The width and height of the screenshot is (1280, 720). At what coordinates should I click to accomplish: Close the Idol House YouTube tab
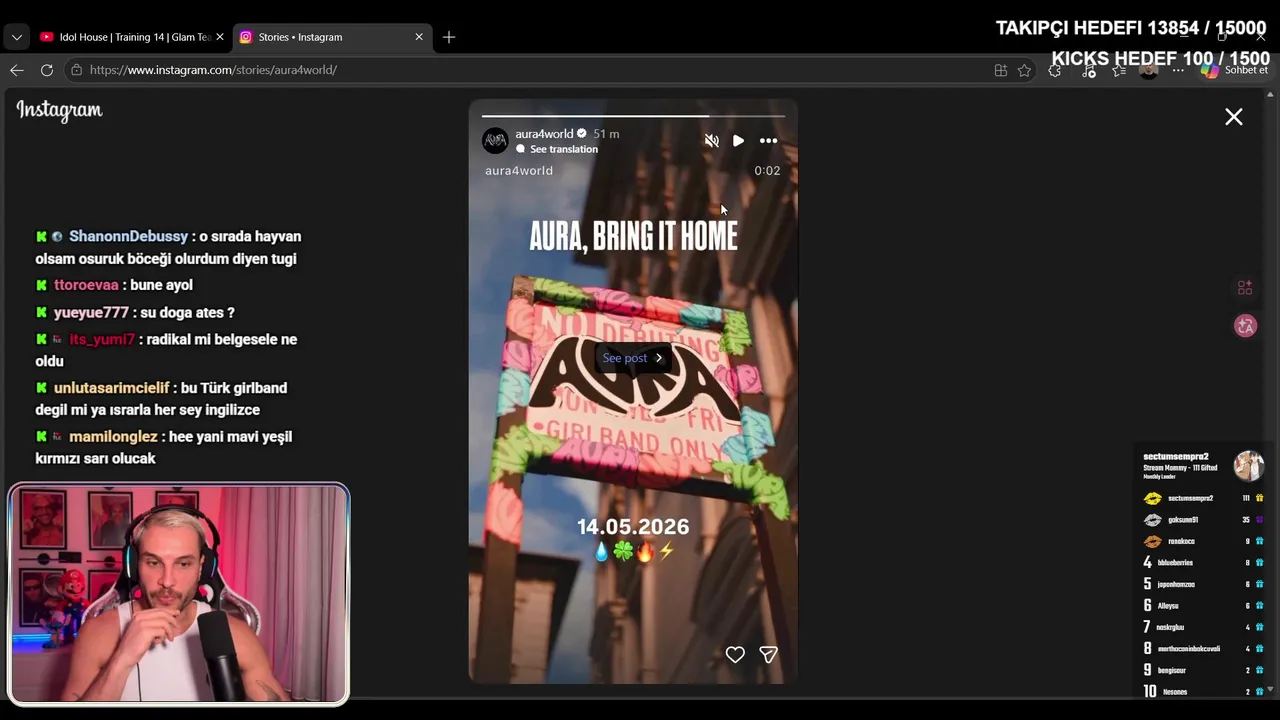(x=220, y=37)
